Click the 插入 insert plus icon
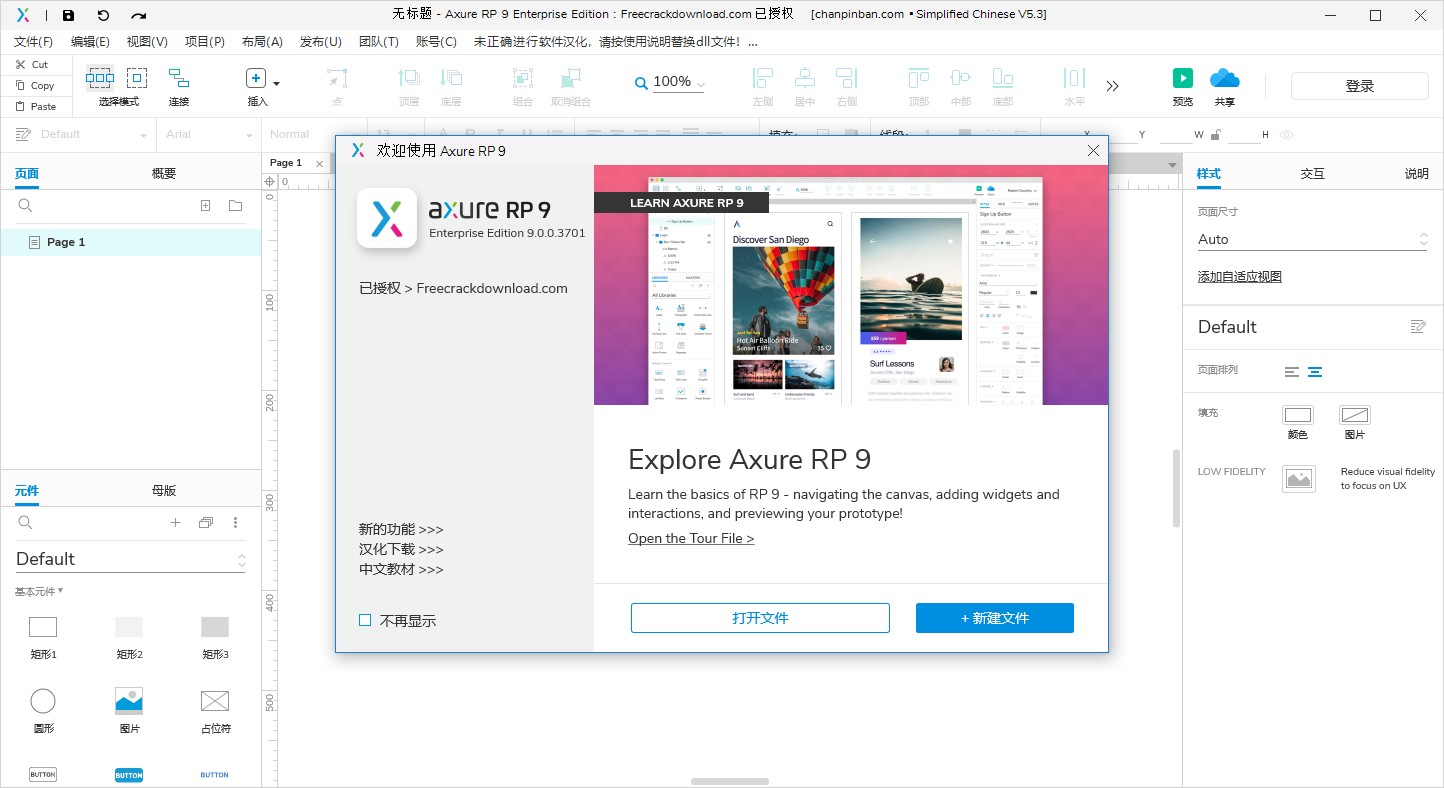The image size is (1444, 788). coord(256,78)
